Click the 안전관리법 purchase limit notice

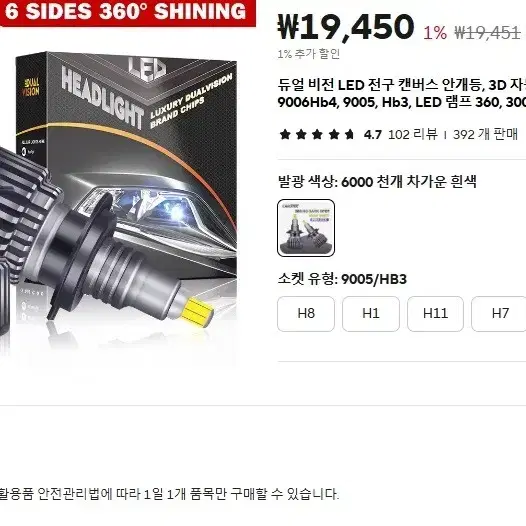point(169,494)
